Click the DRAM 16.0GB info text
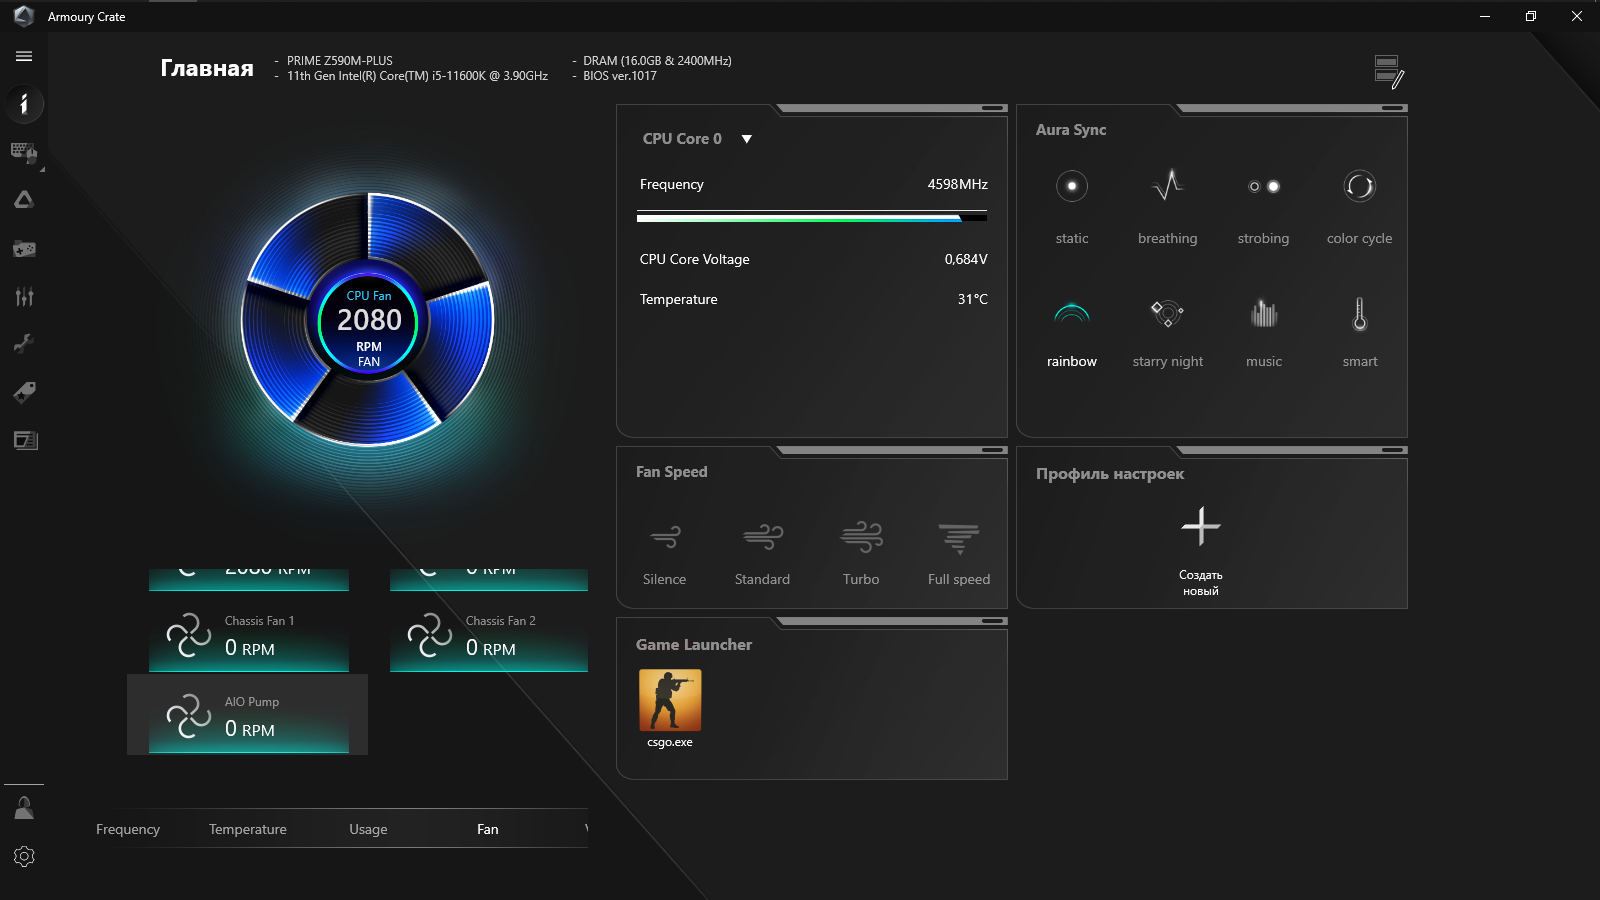The width and height of the screenshot is (1600, 900). click(657, 61)
